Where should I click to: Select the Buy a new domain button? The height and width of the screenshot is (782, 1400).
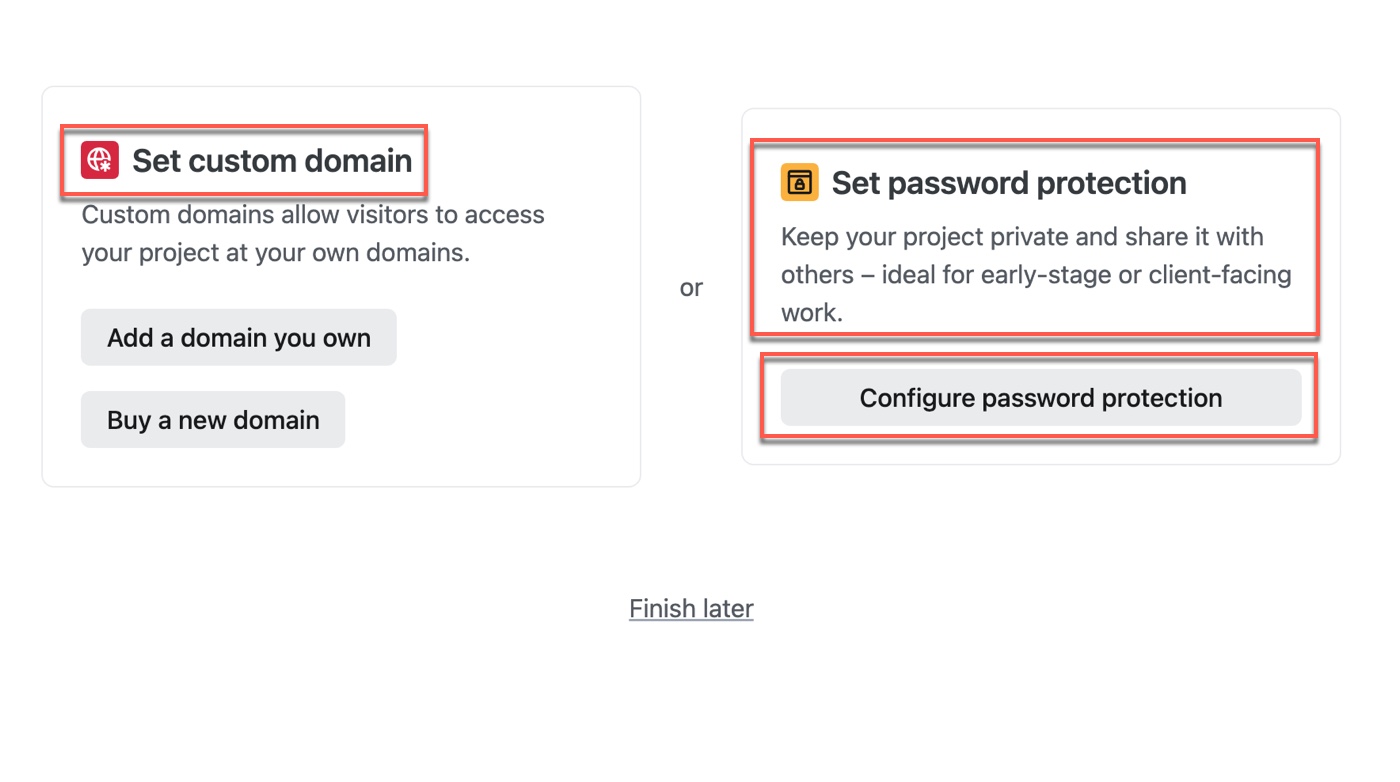click(213, 420)
